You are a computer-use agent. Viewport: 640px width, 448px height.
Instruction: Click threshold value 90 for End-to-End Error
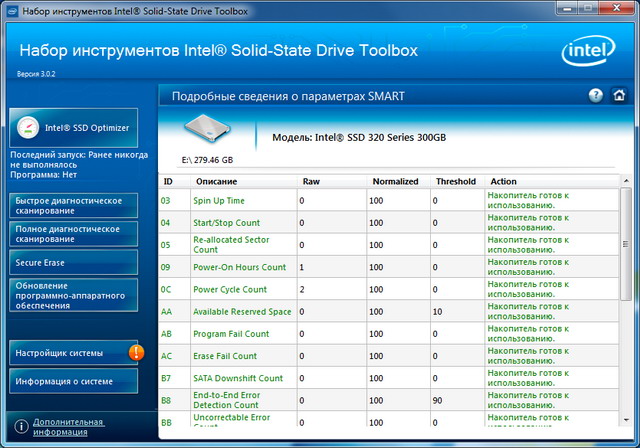(x=437, y=400)
